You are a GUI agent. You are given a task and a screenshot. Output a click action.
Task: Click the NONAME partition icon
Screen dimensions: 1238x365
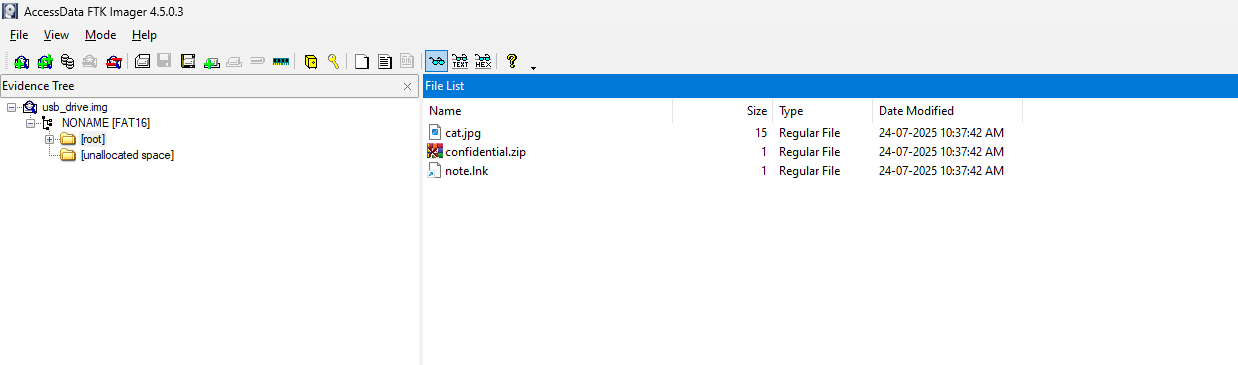pos(48,123)
